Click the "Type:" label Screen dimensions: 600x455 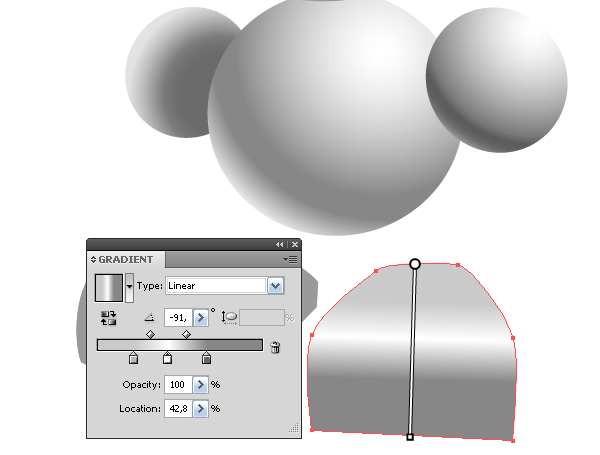(150, 286)
